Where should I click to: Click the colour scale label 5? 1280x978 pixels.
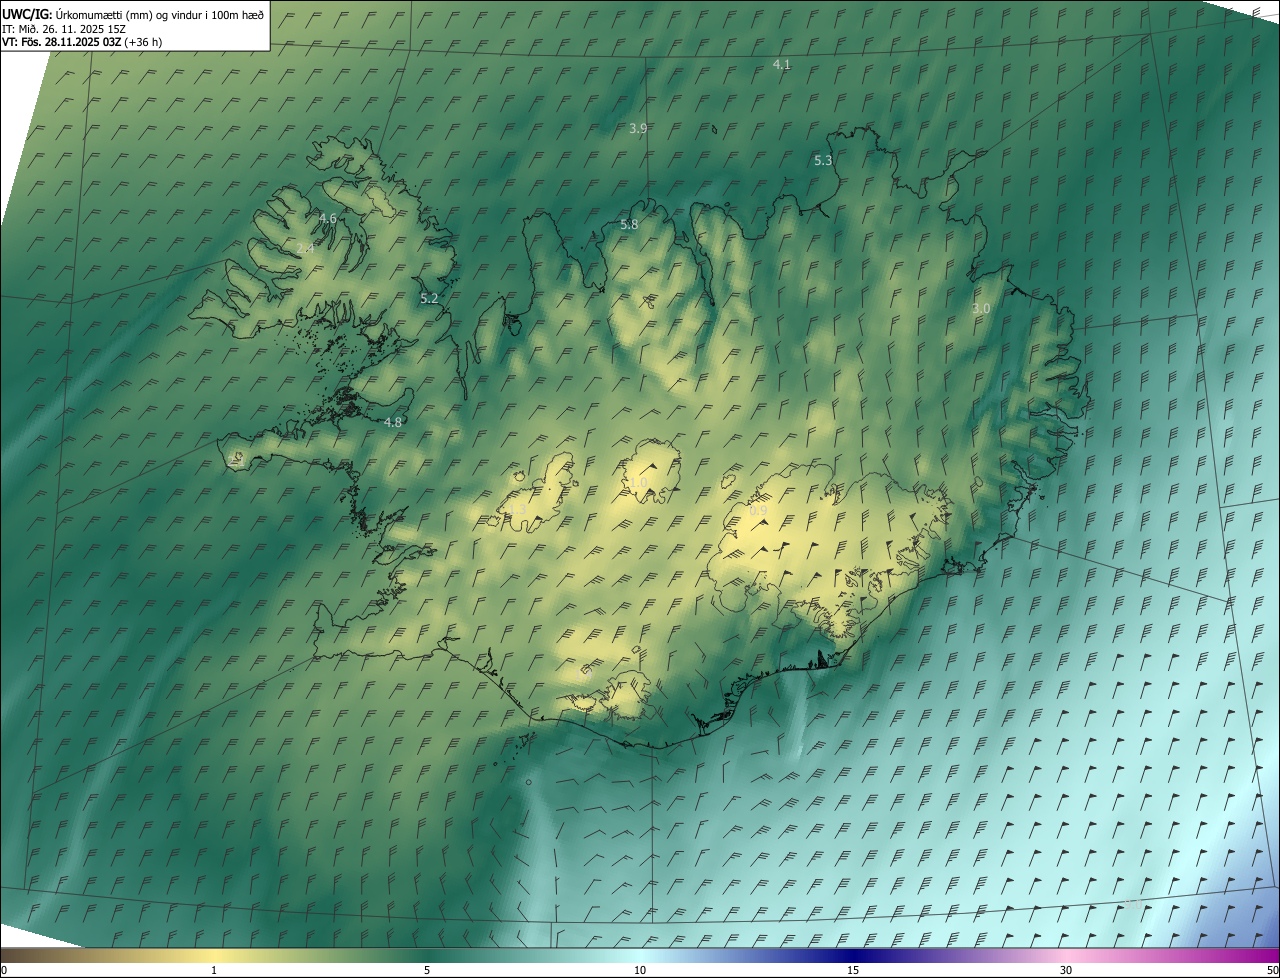point(427,970)
